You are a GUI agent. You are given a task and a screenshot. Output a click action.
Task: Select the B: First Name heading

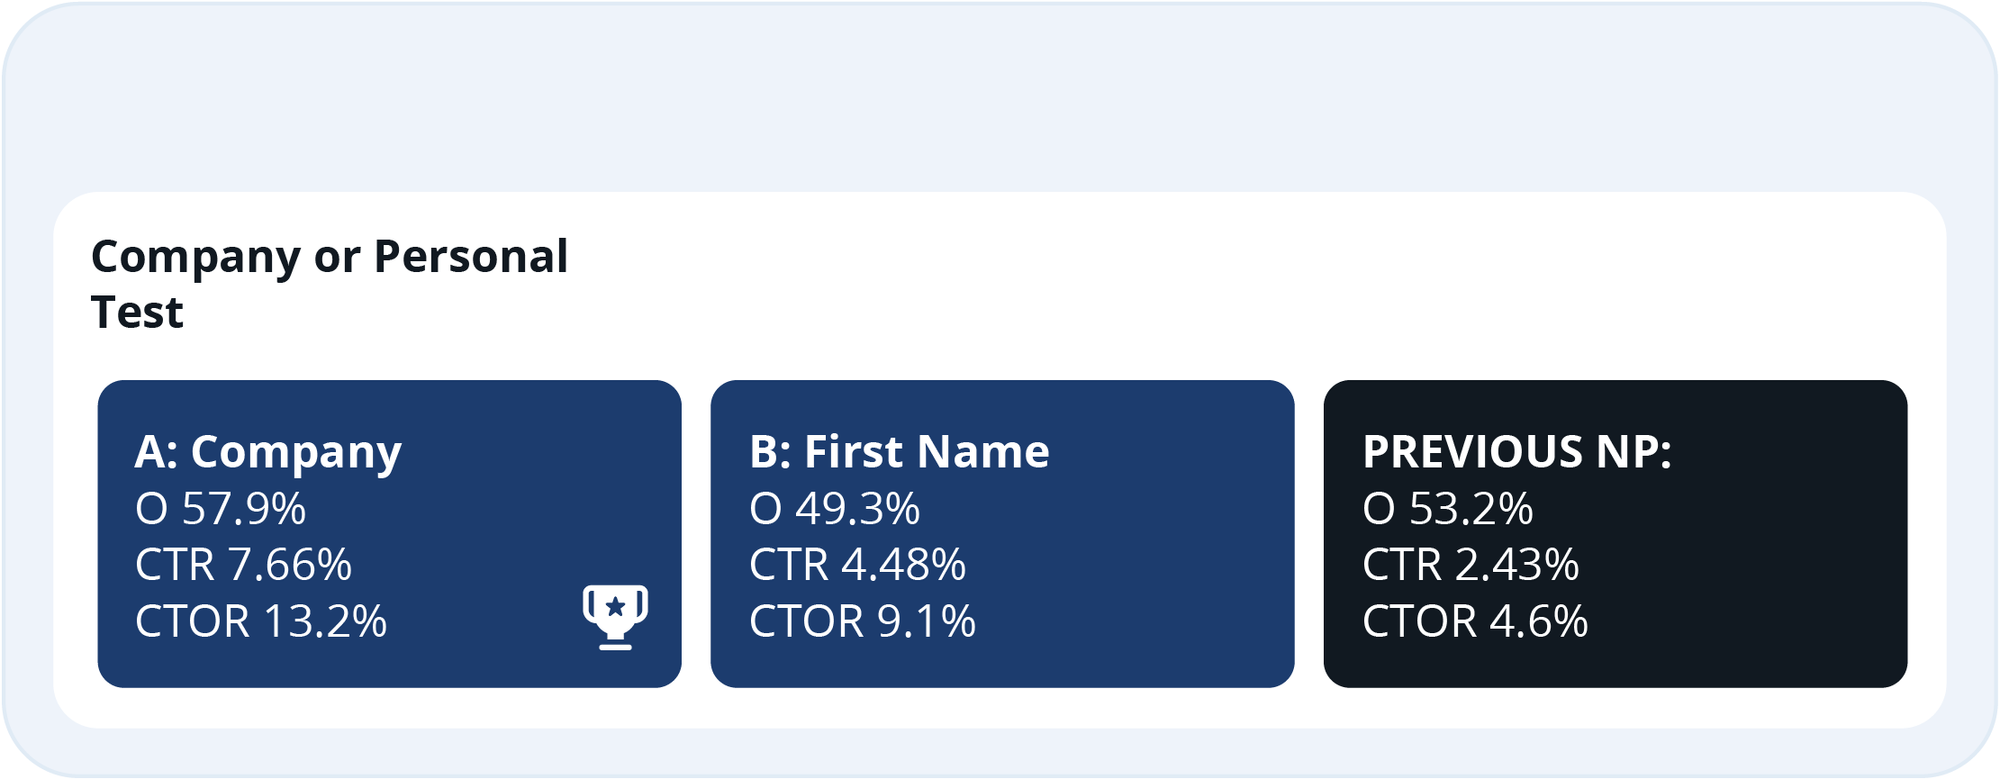coord(899,452)
